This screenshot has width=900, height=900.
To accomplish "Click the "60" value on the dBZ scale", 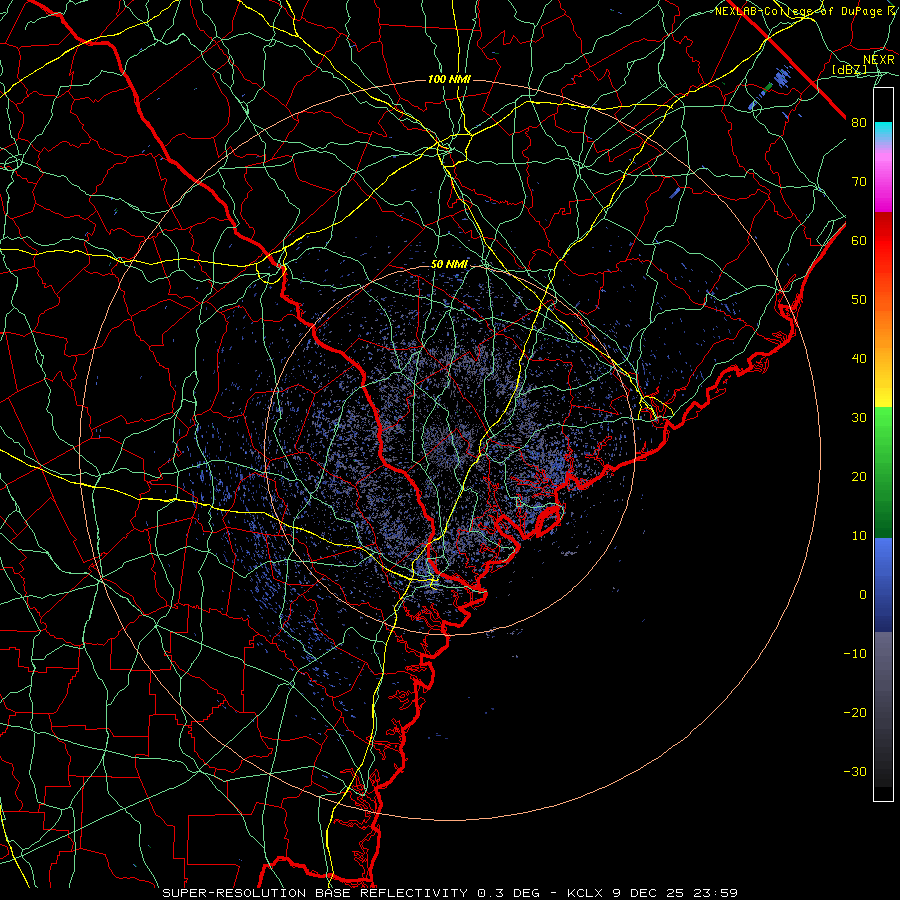I will point(859,240).
